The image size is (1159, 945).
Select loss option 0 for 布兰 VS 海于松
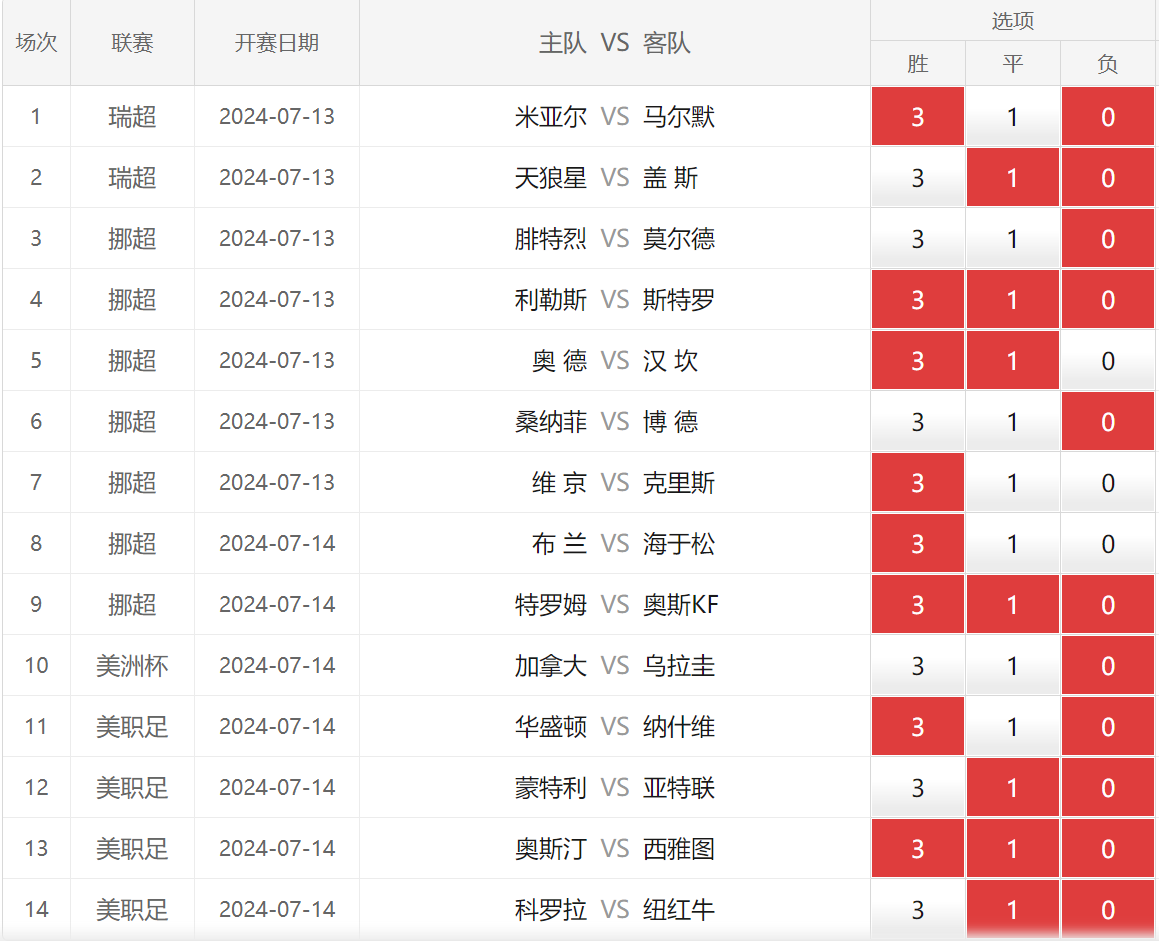(1107, 543)
